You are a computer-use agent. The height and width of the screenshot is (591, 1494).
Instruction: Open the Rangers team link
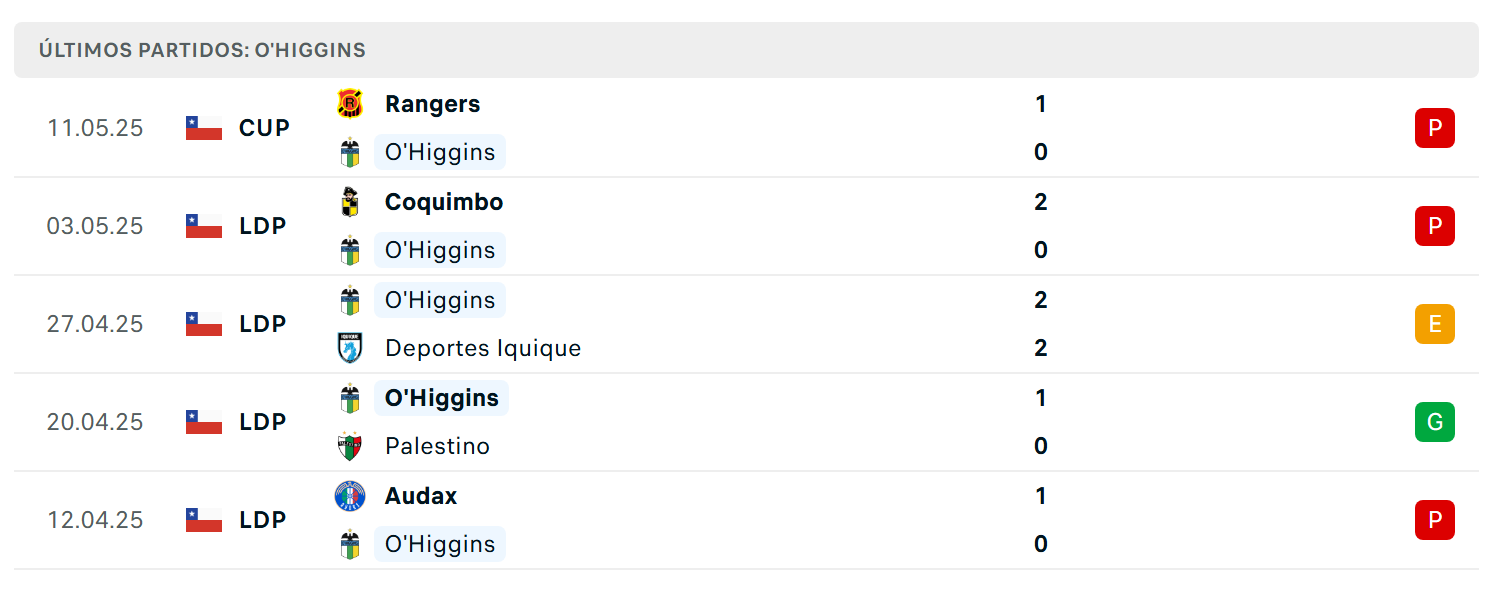(x=432, y=104)
